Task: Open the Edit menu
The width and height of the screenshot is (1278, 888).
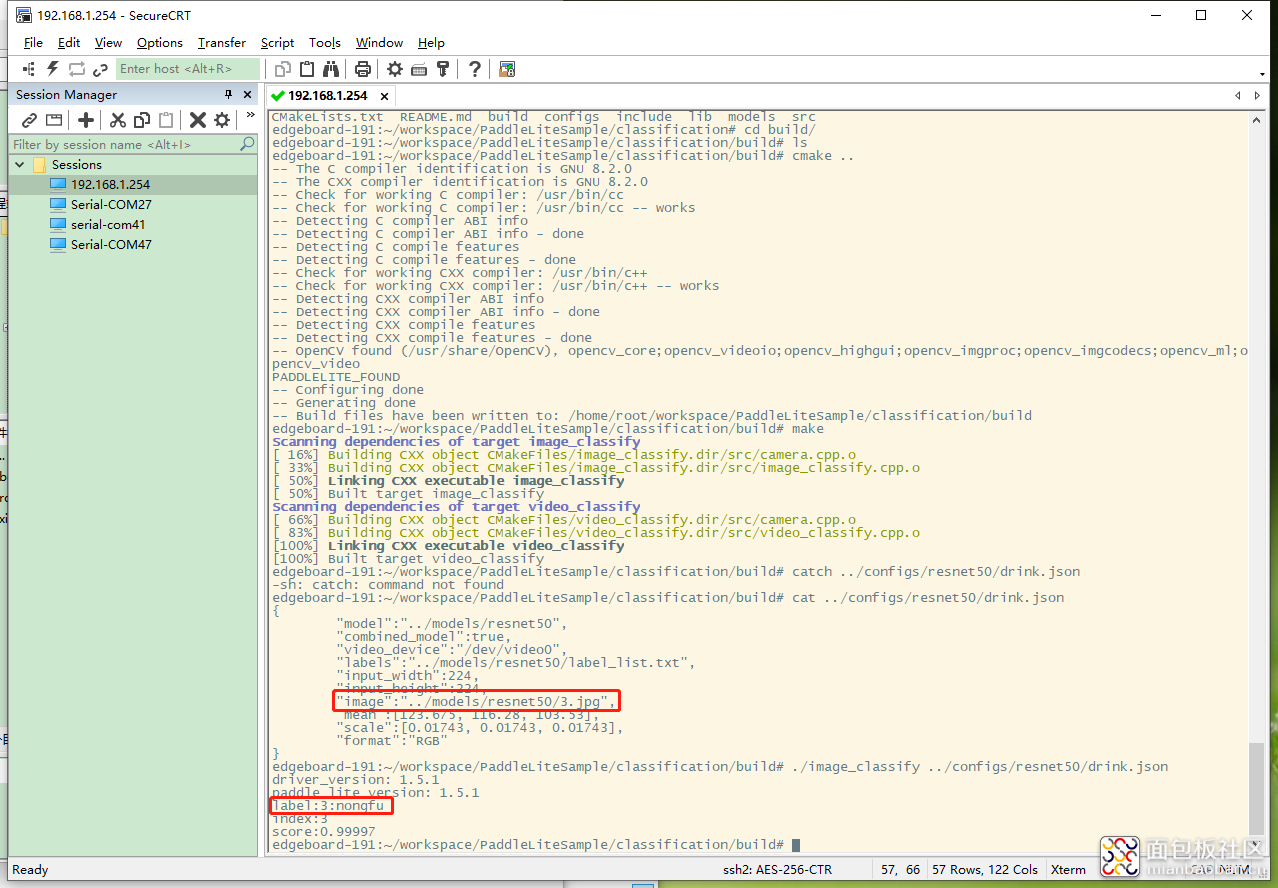Action: coord(69,43)
